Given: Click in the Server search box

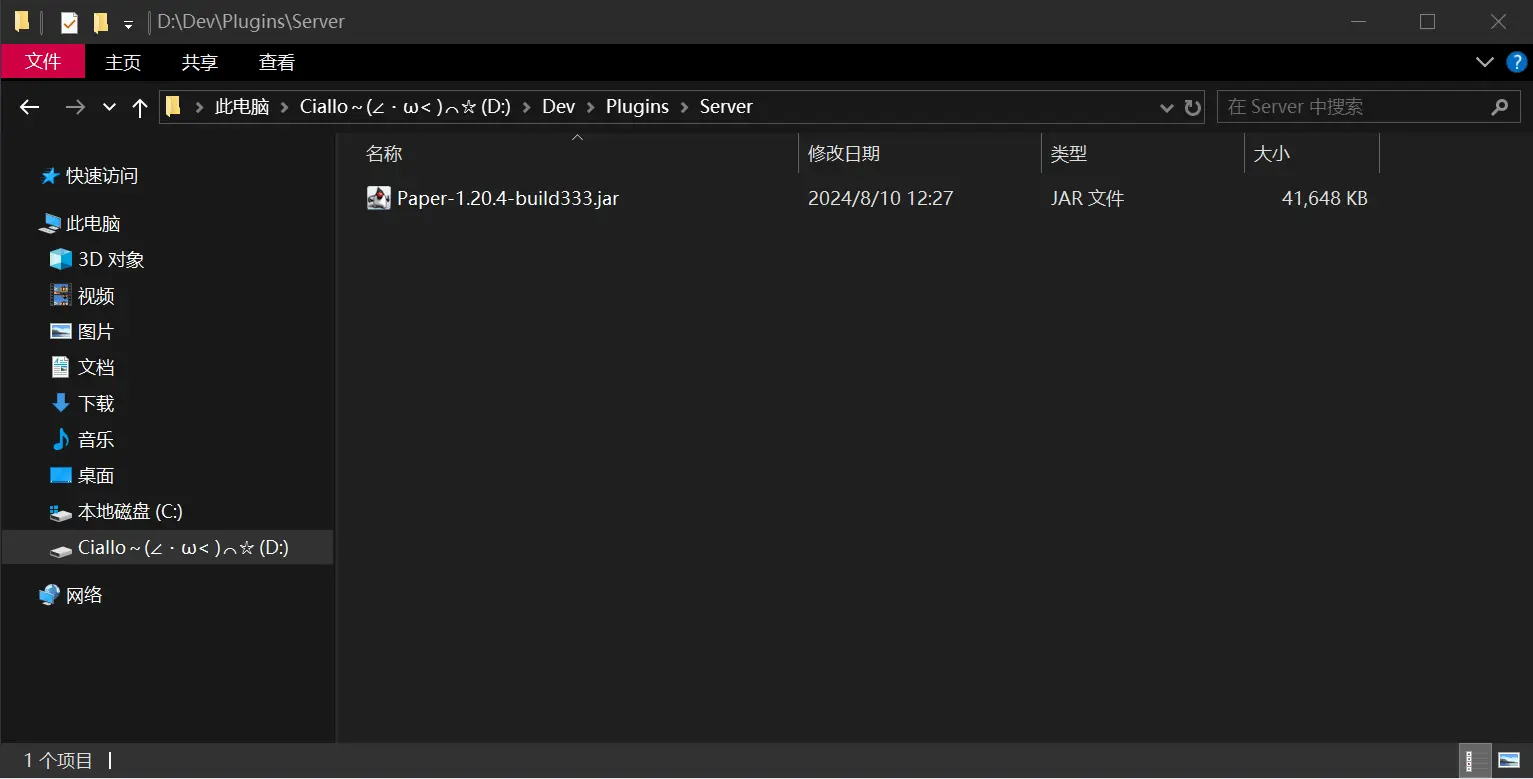Looking at the screenshot, I should coord(1350,107).
